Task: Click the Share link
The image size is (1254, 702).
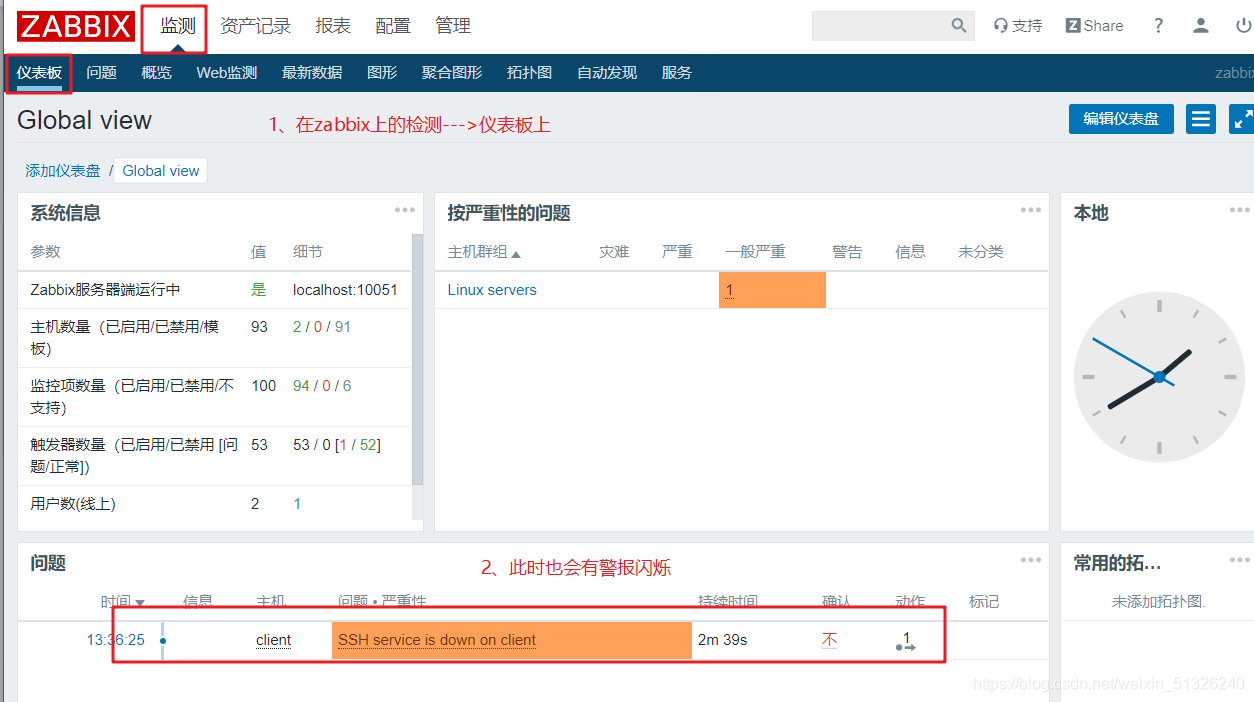Action: point(1094,26)
